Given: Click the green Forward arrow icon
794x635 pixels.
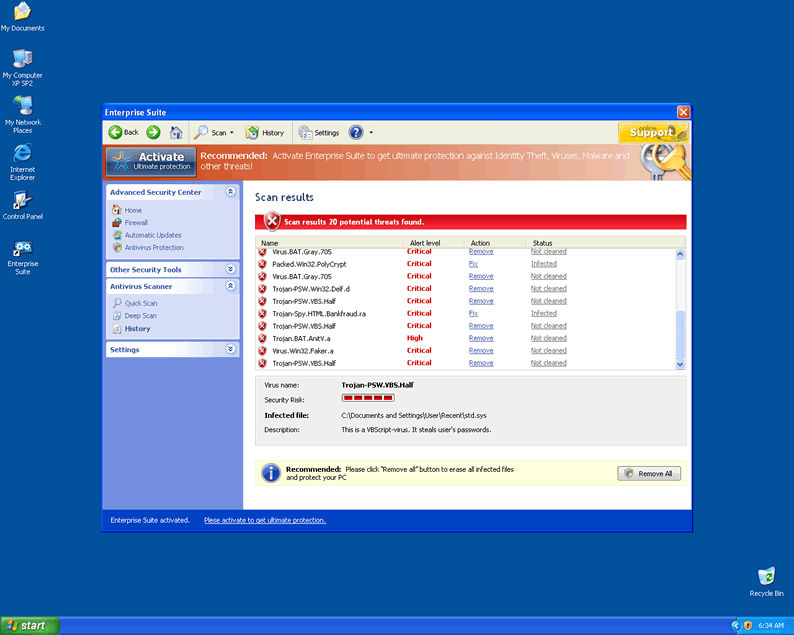Looking at the screenshot, I should [x=153, y=132].
